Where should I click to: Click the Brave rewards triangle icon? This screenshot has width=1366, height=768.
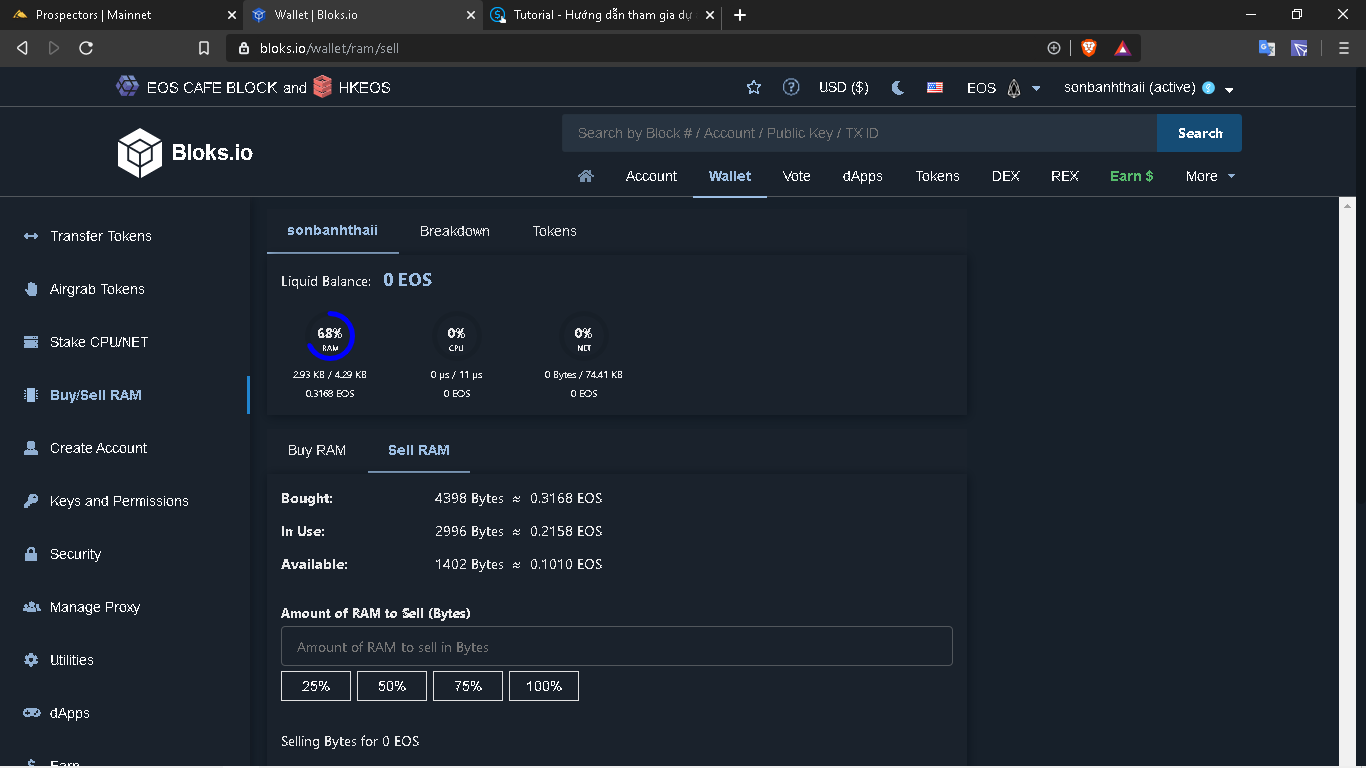pyautogui.click(x=1122, y=48)
